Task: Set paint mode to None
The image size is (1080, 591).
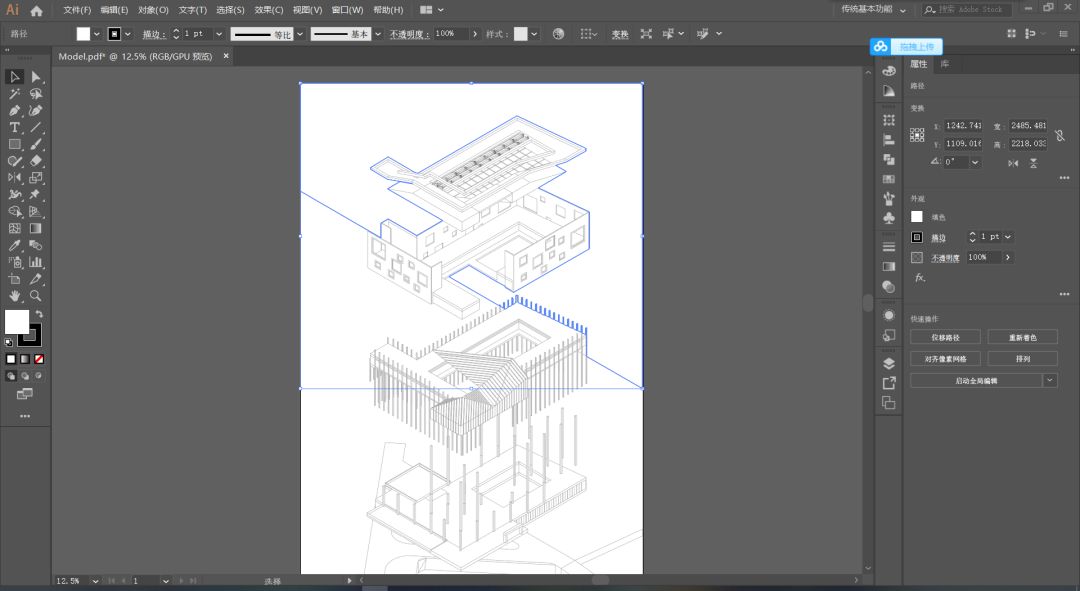Action: (x=39, y=359)
